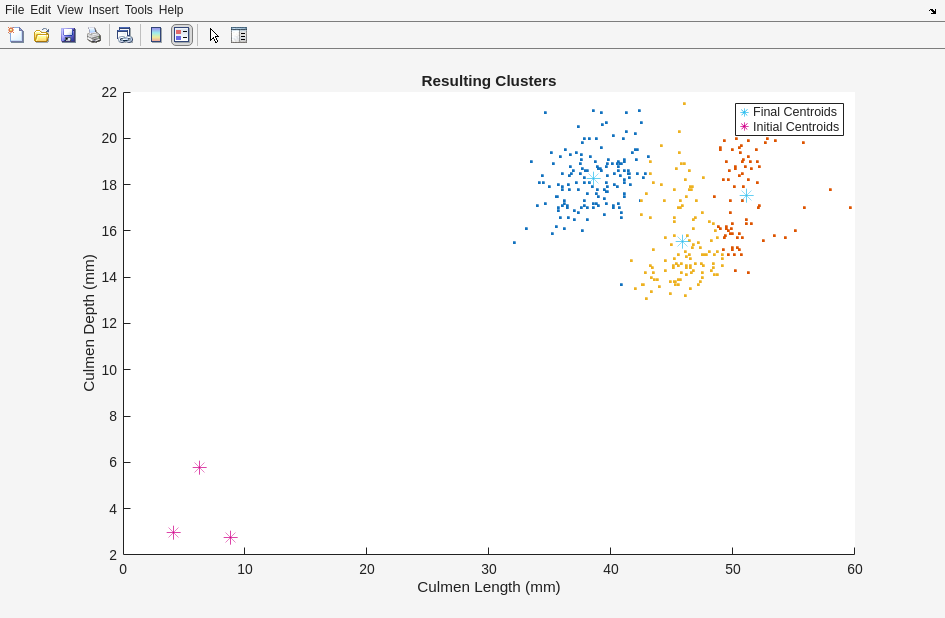Viewport: 945px width, 618px height.
Task: Click the Resulting Clusters plot title
Action: click(488, 81)
